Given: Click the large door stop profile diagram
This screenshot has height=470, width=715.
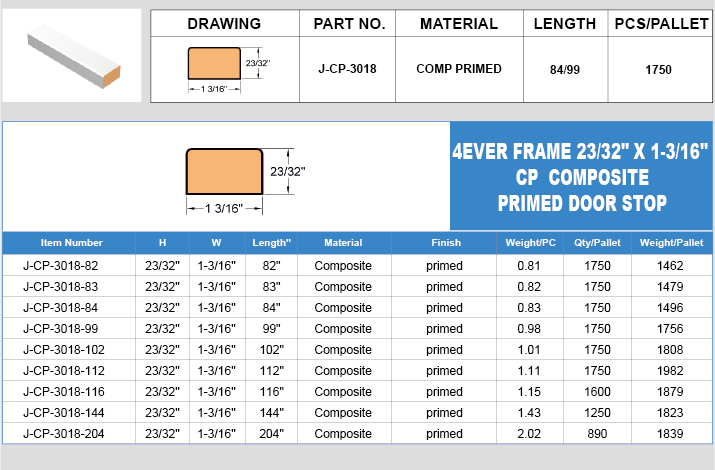Looking at the screenshot, I should pos(245,181).
